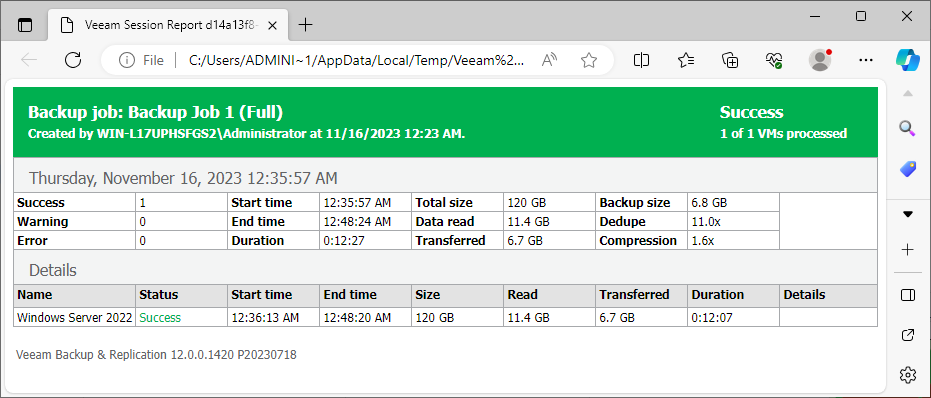Open Collections icon in toolbar
The height and width of the screenshot is (398, 931).
point(730,59)
